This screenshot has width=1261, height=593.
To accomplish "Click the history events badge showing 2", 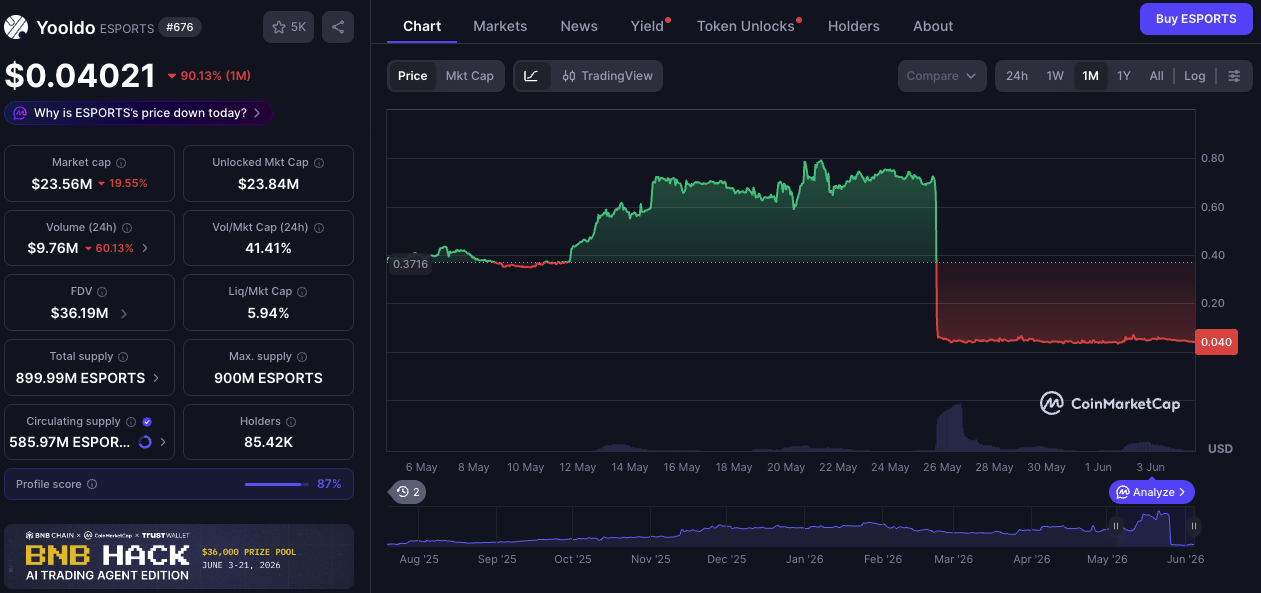I will pos(407,492).
